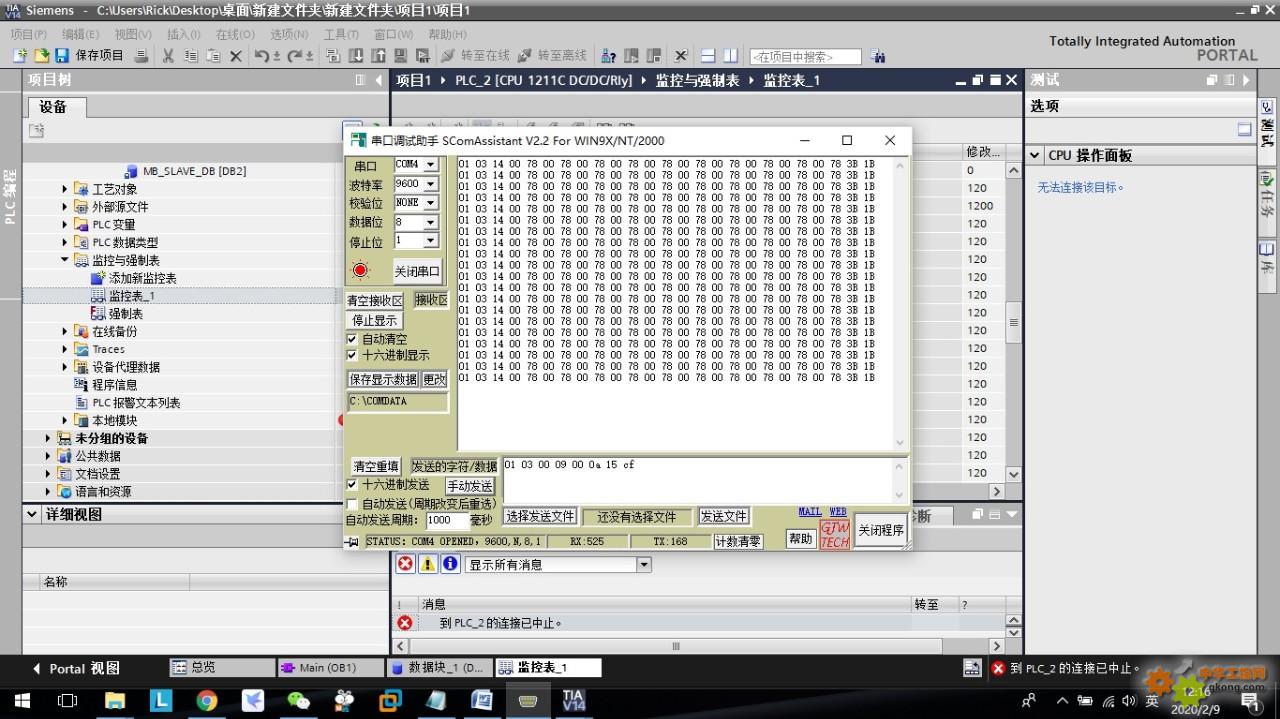Toggle the 自动清空 checkbox
This screenshot has width=1280, height=719.
(352, 340)
